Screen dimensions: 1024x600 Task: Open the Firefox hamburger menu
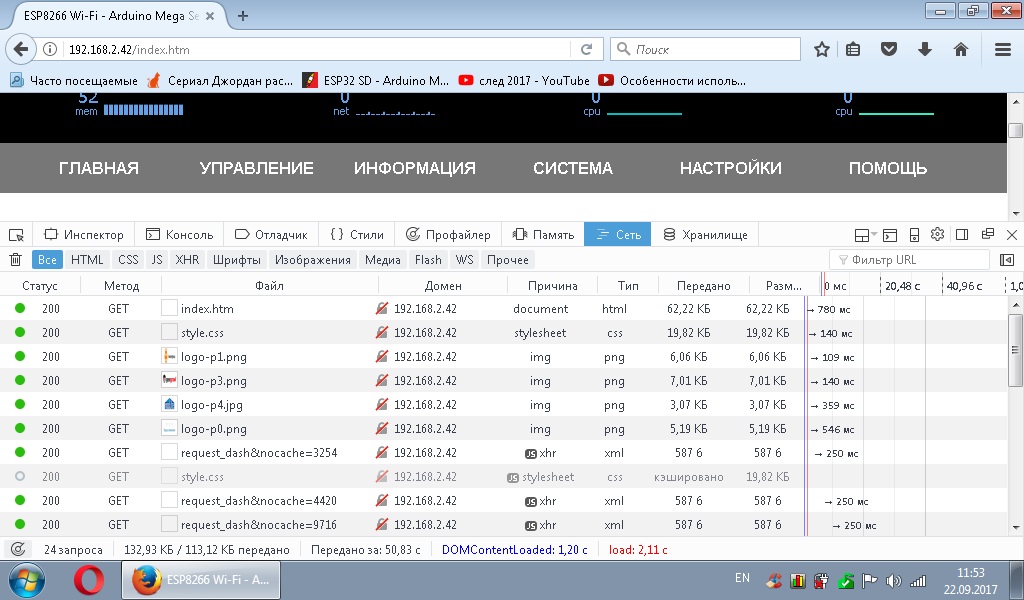coord(1003,49)
